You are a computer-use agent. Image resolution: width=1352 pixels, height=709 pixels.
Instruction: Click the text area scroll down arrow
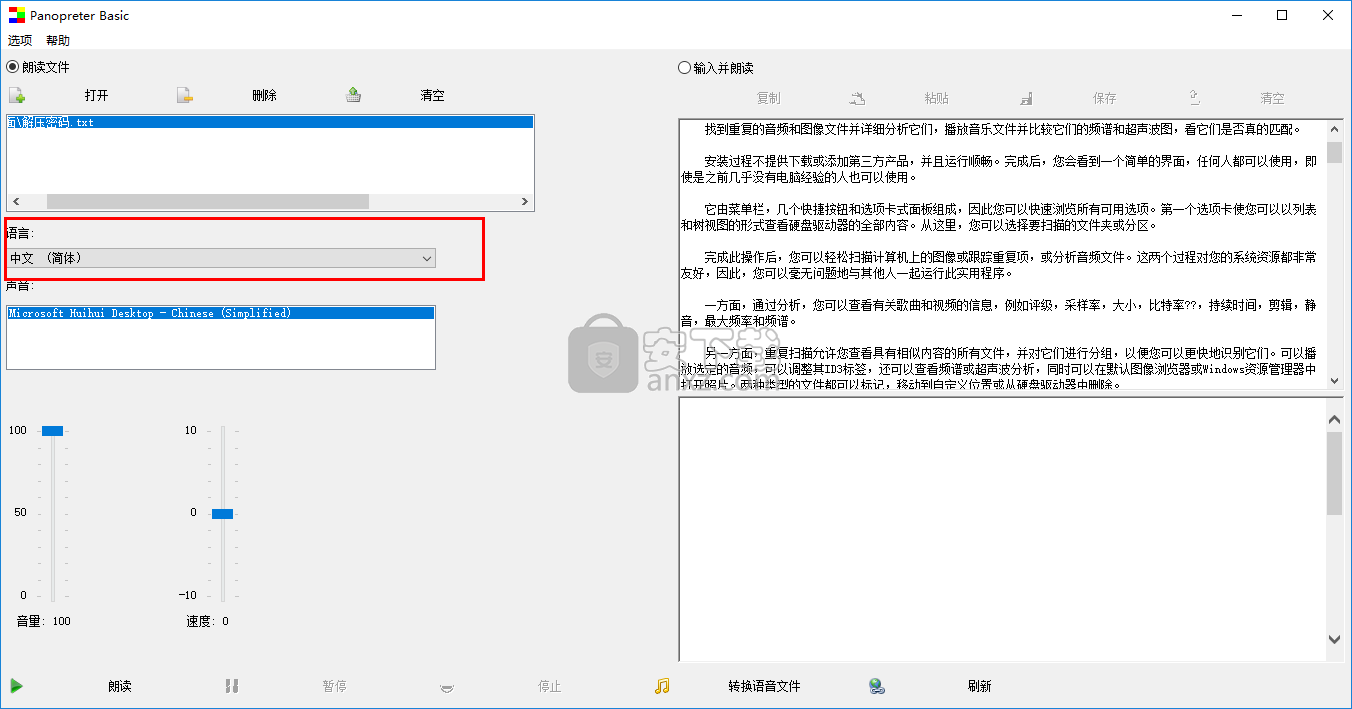[x=1334, y=379]
